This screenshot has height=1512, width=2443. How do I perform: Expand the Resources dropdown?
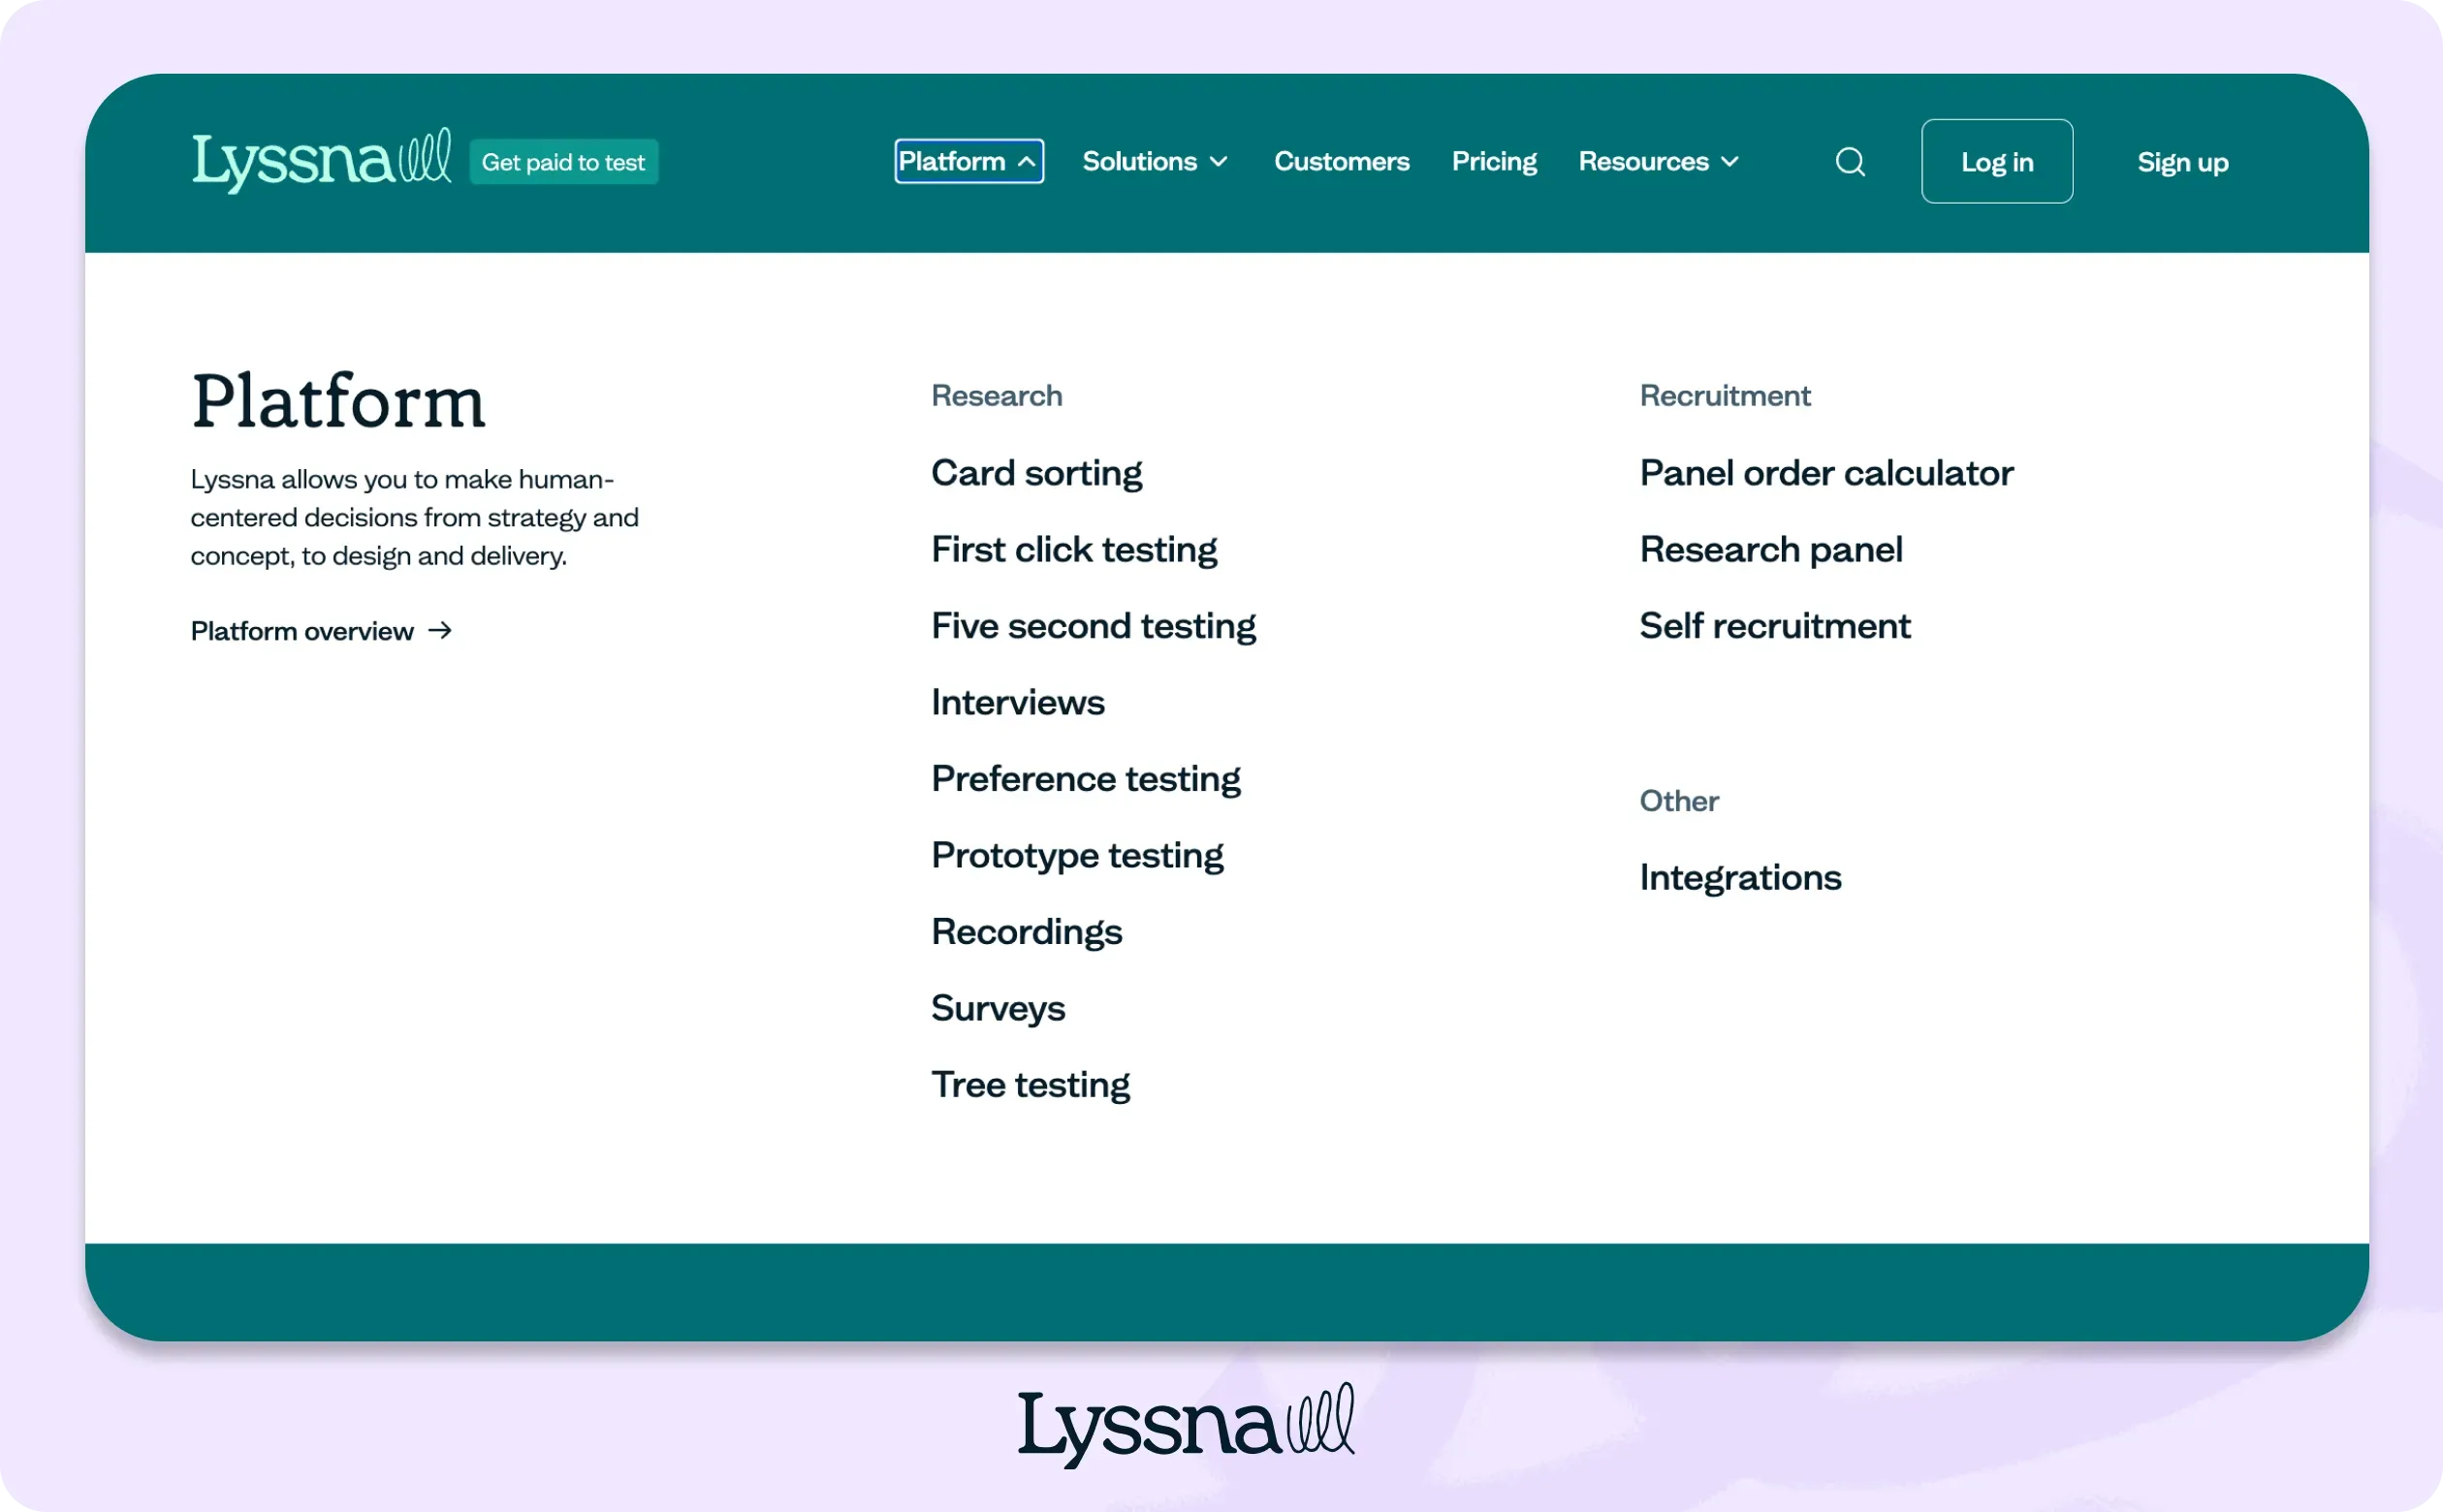[1658, 162]
